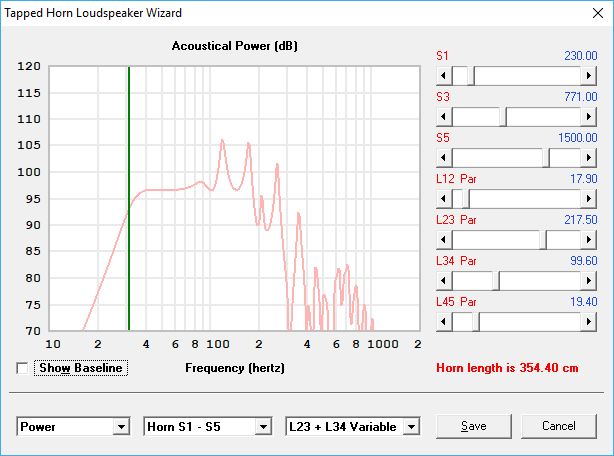Click the S1 slider left arrow
The width and height of the screenshot is (614, 456).
coord(444,76)
